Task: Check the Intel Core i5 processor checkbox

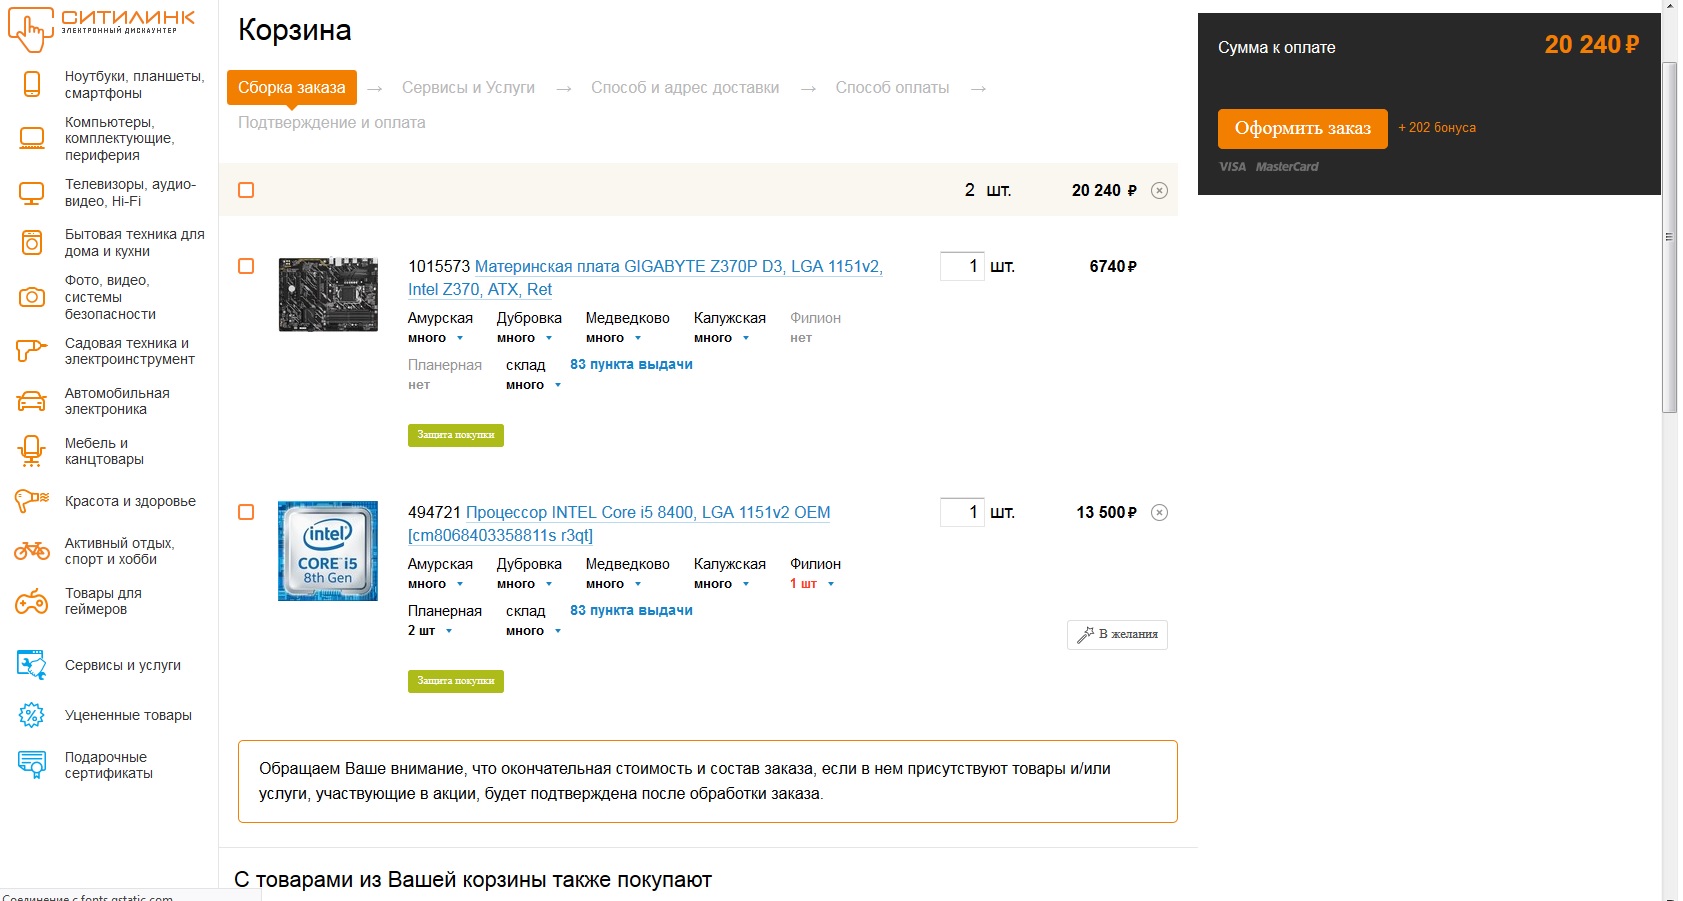Action: point(246,512)
